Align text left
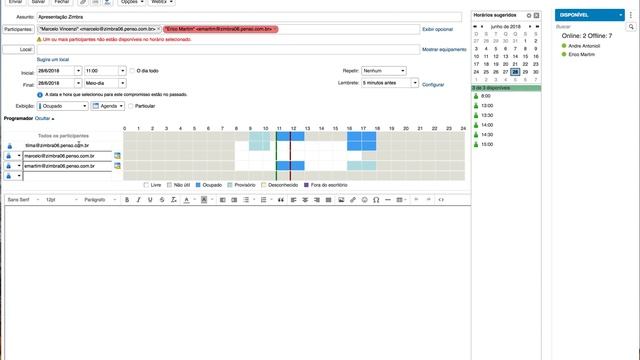The height and width of the screenshot is (360, 640). pos(293,200)
